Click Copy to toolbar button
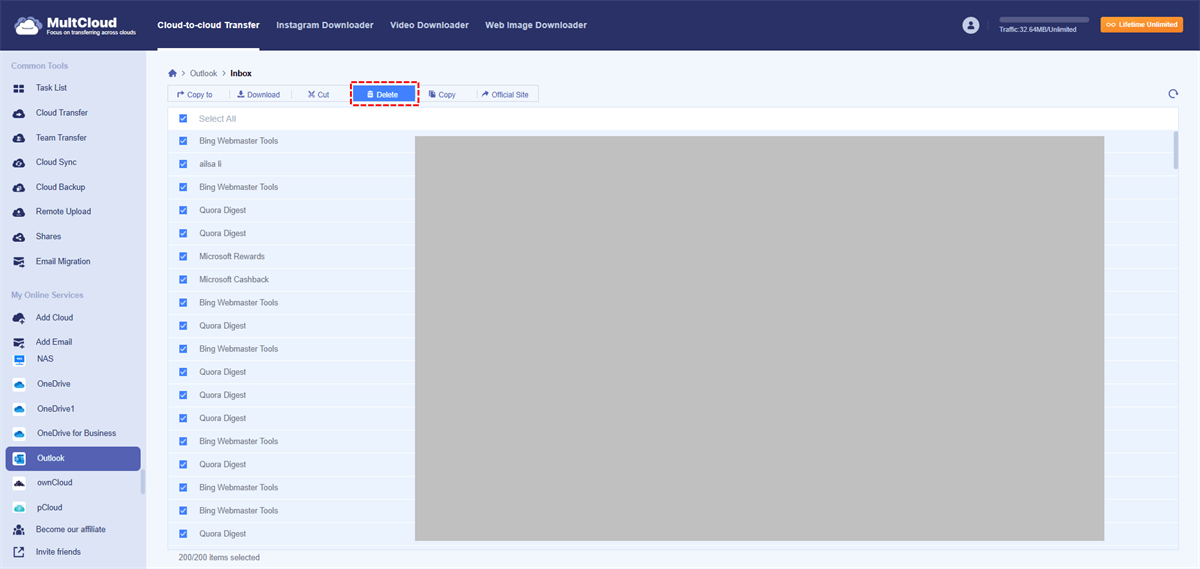 coord(194,94)
